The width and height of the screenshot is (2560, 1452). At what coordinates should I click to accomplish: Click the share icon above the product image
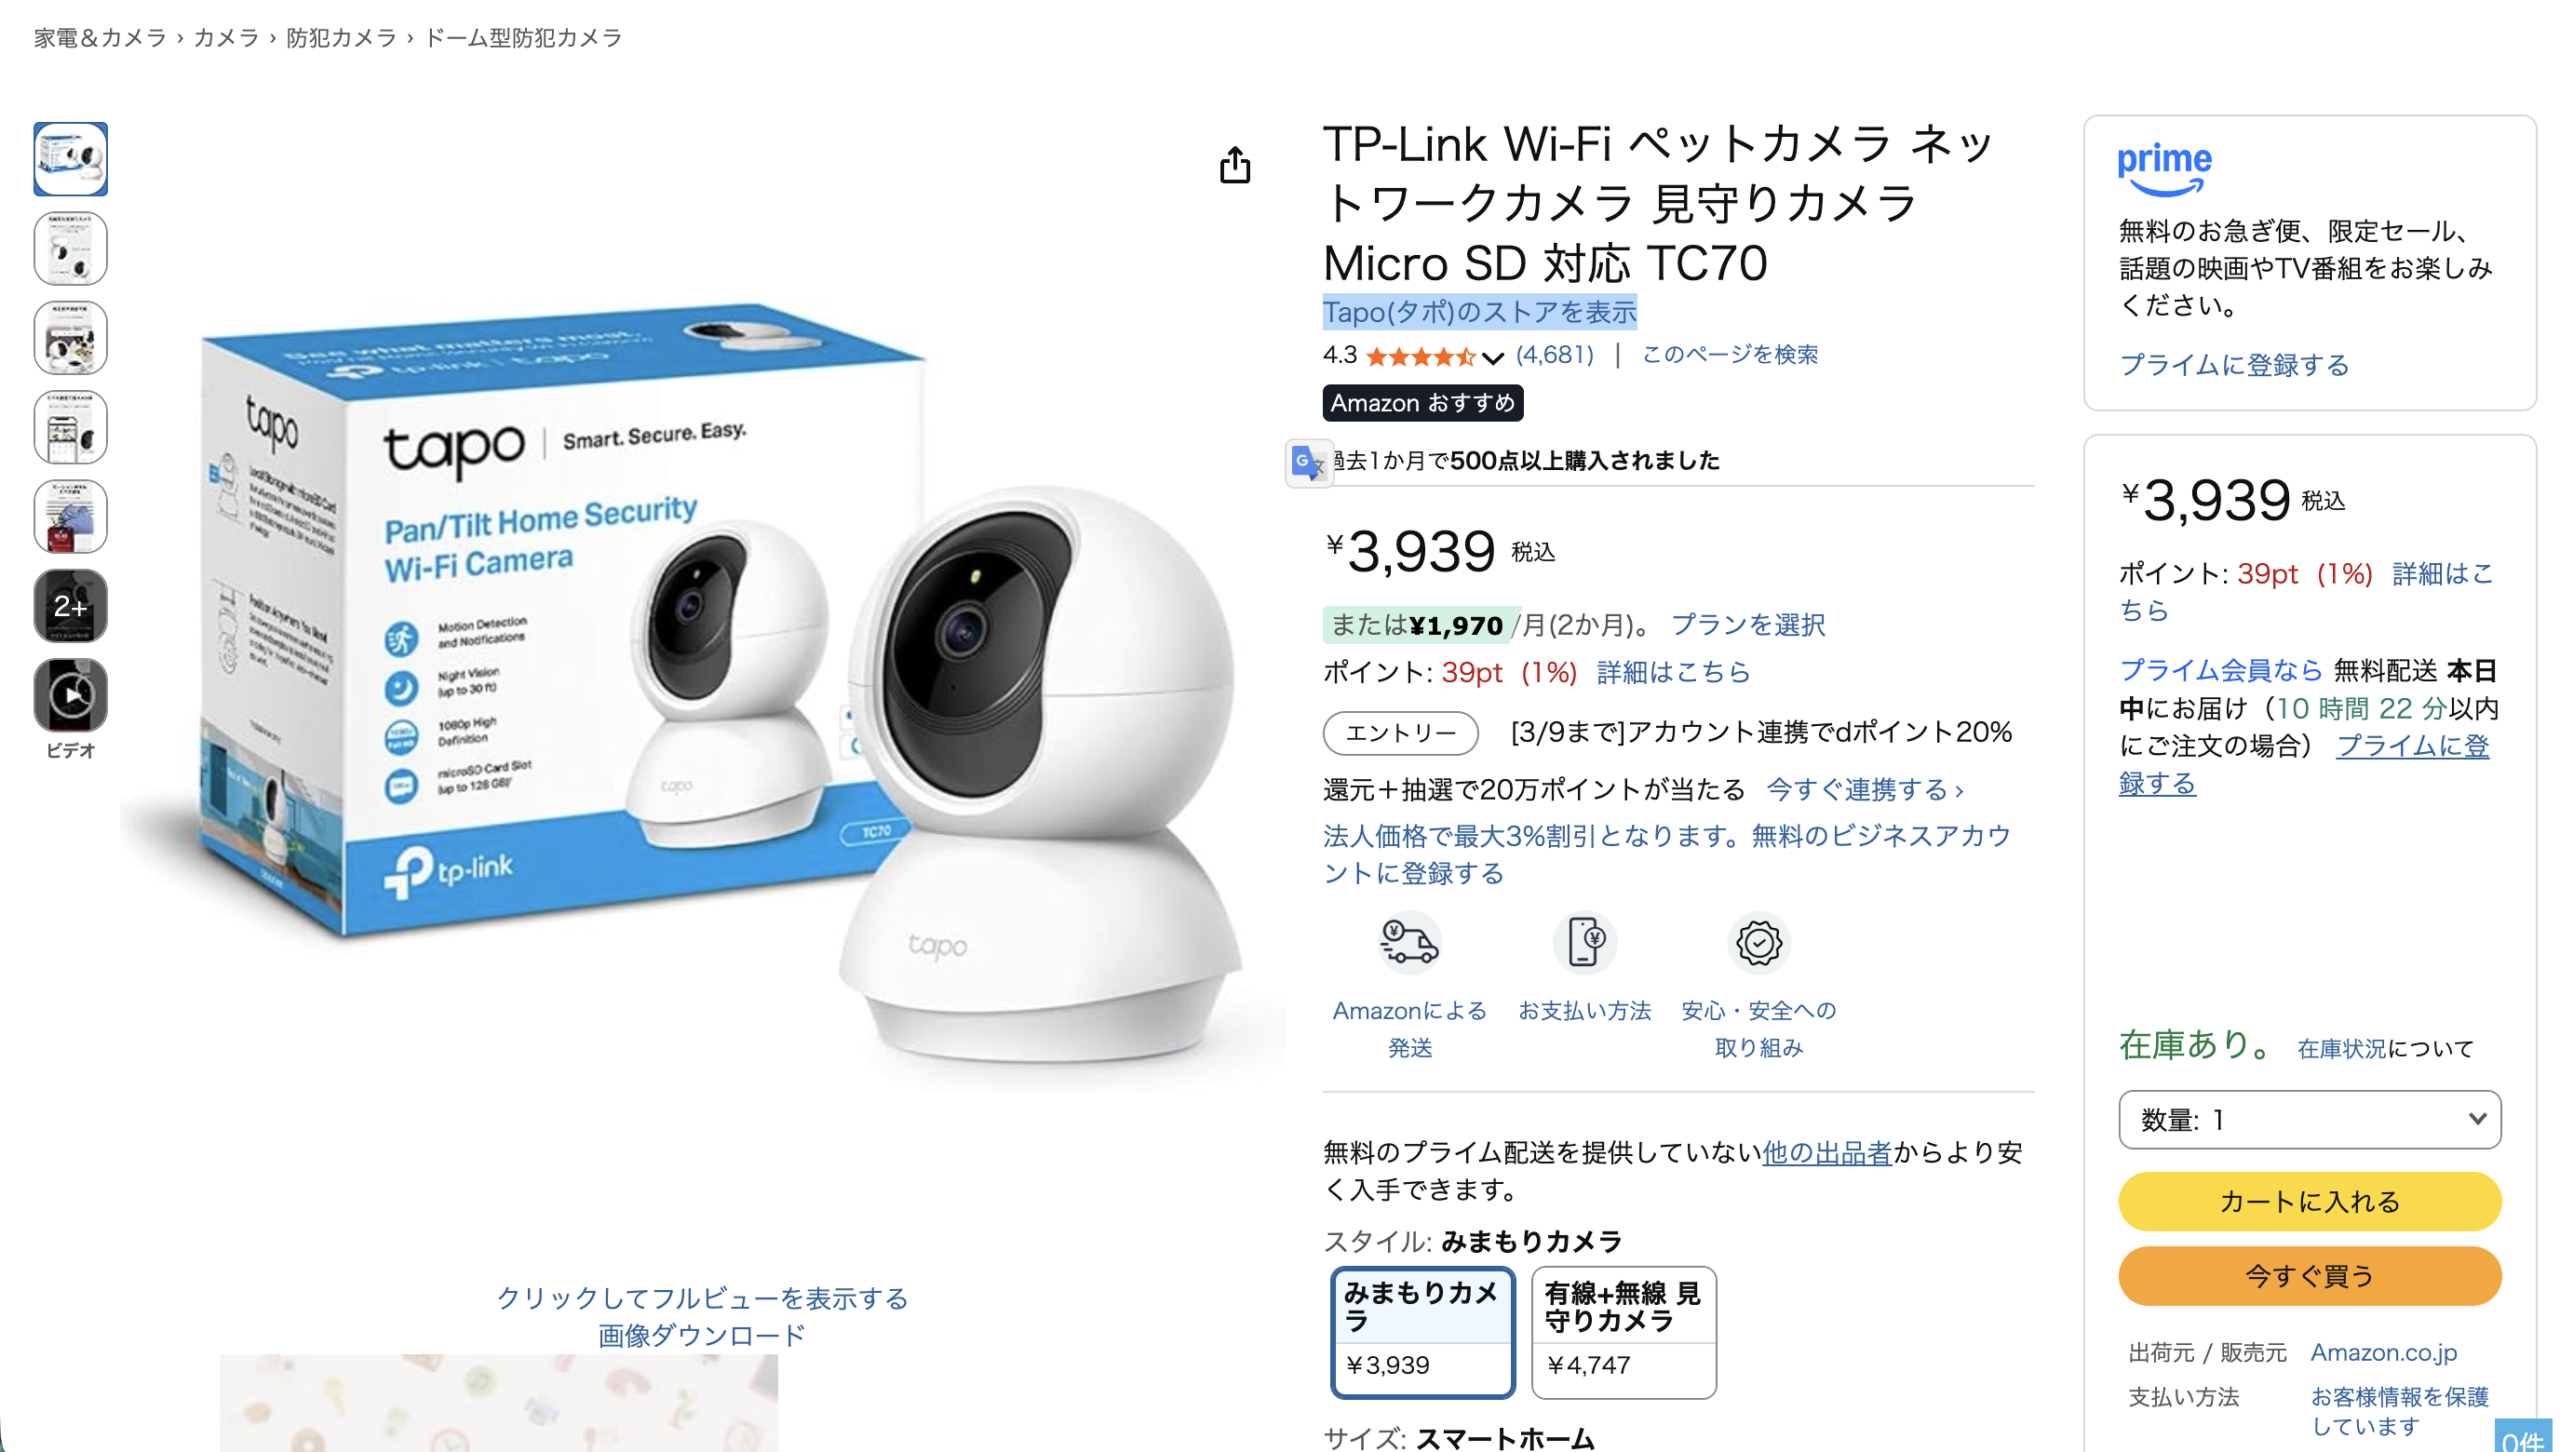tap(1235, 165)
